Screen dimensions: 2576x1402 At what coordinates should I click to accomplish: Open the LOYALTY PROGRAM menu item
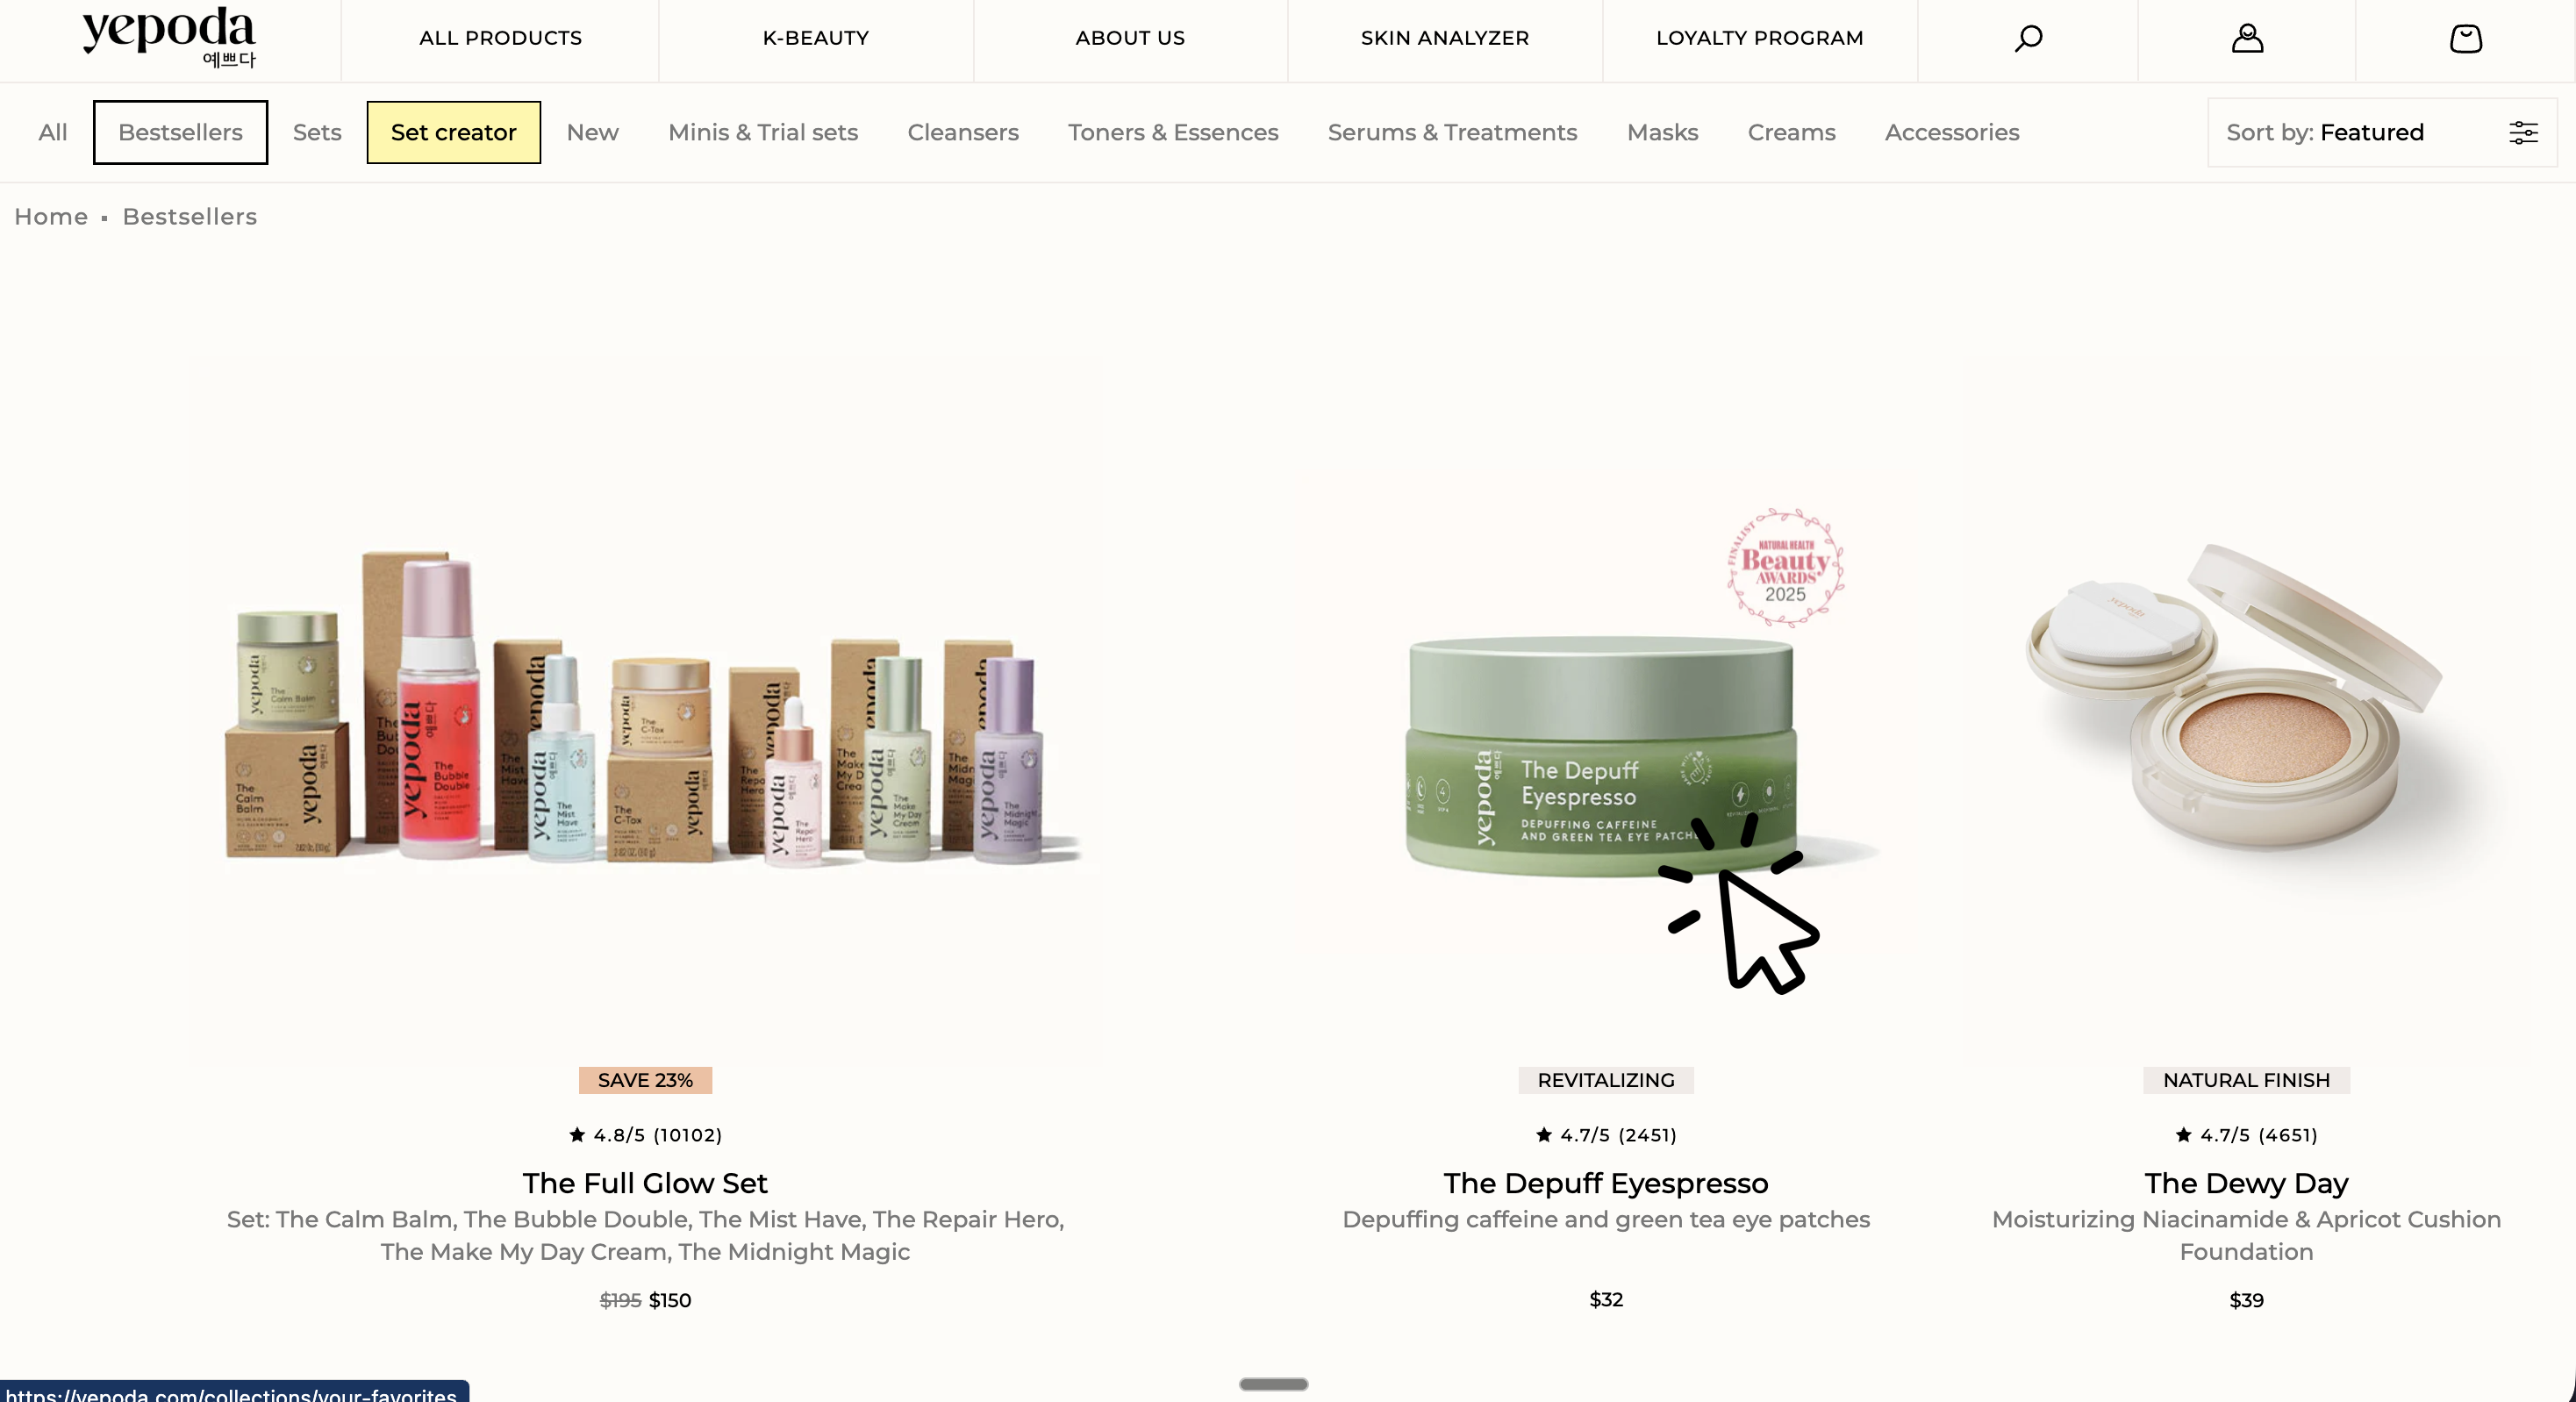point(1760,38)
